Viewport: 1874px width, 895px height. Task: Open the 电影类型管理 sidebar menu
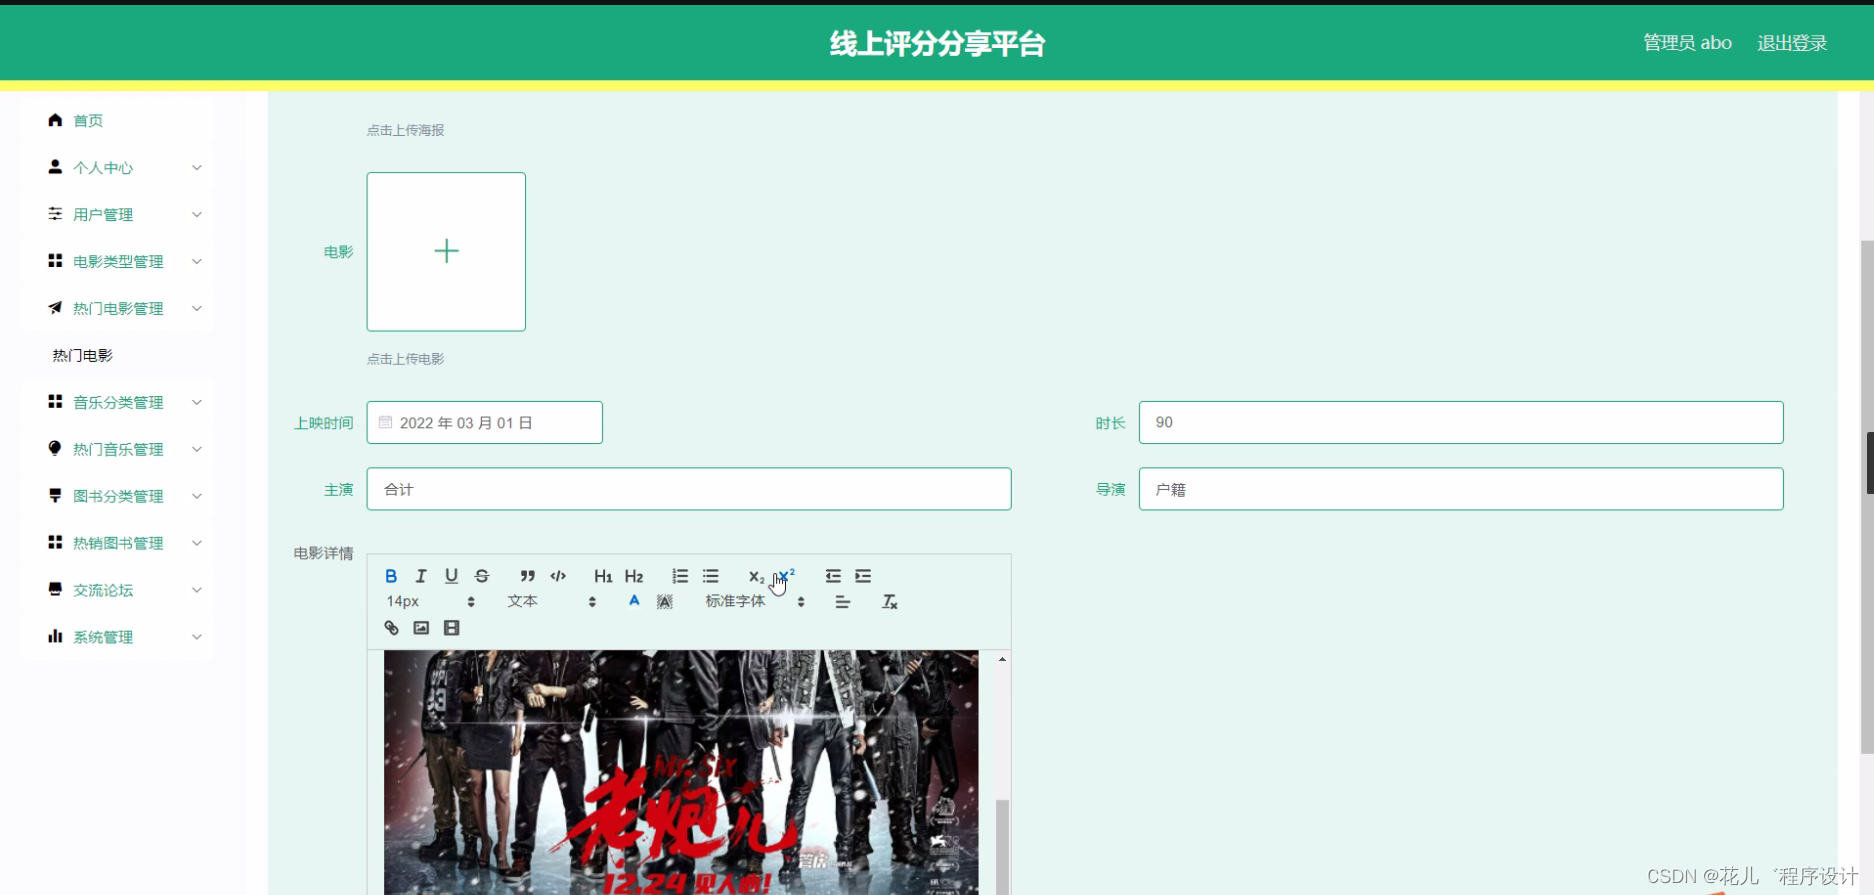point(118,261)
